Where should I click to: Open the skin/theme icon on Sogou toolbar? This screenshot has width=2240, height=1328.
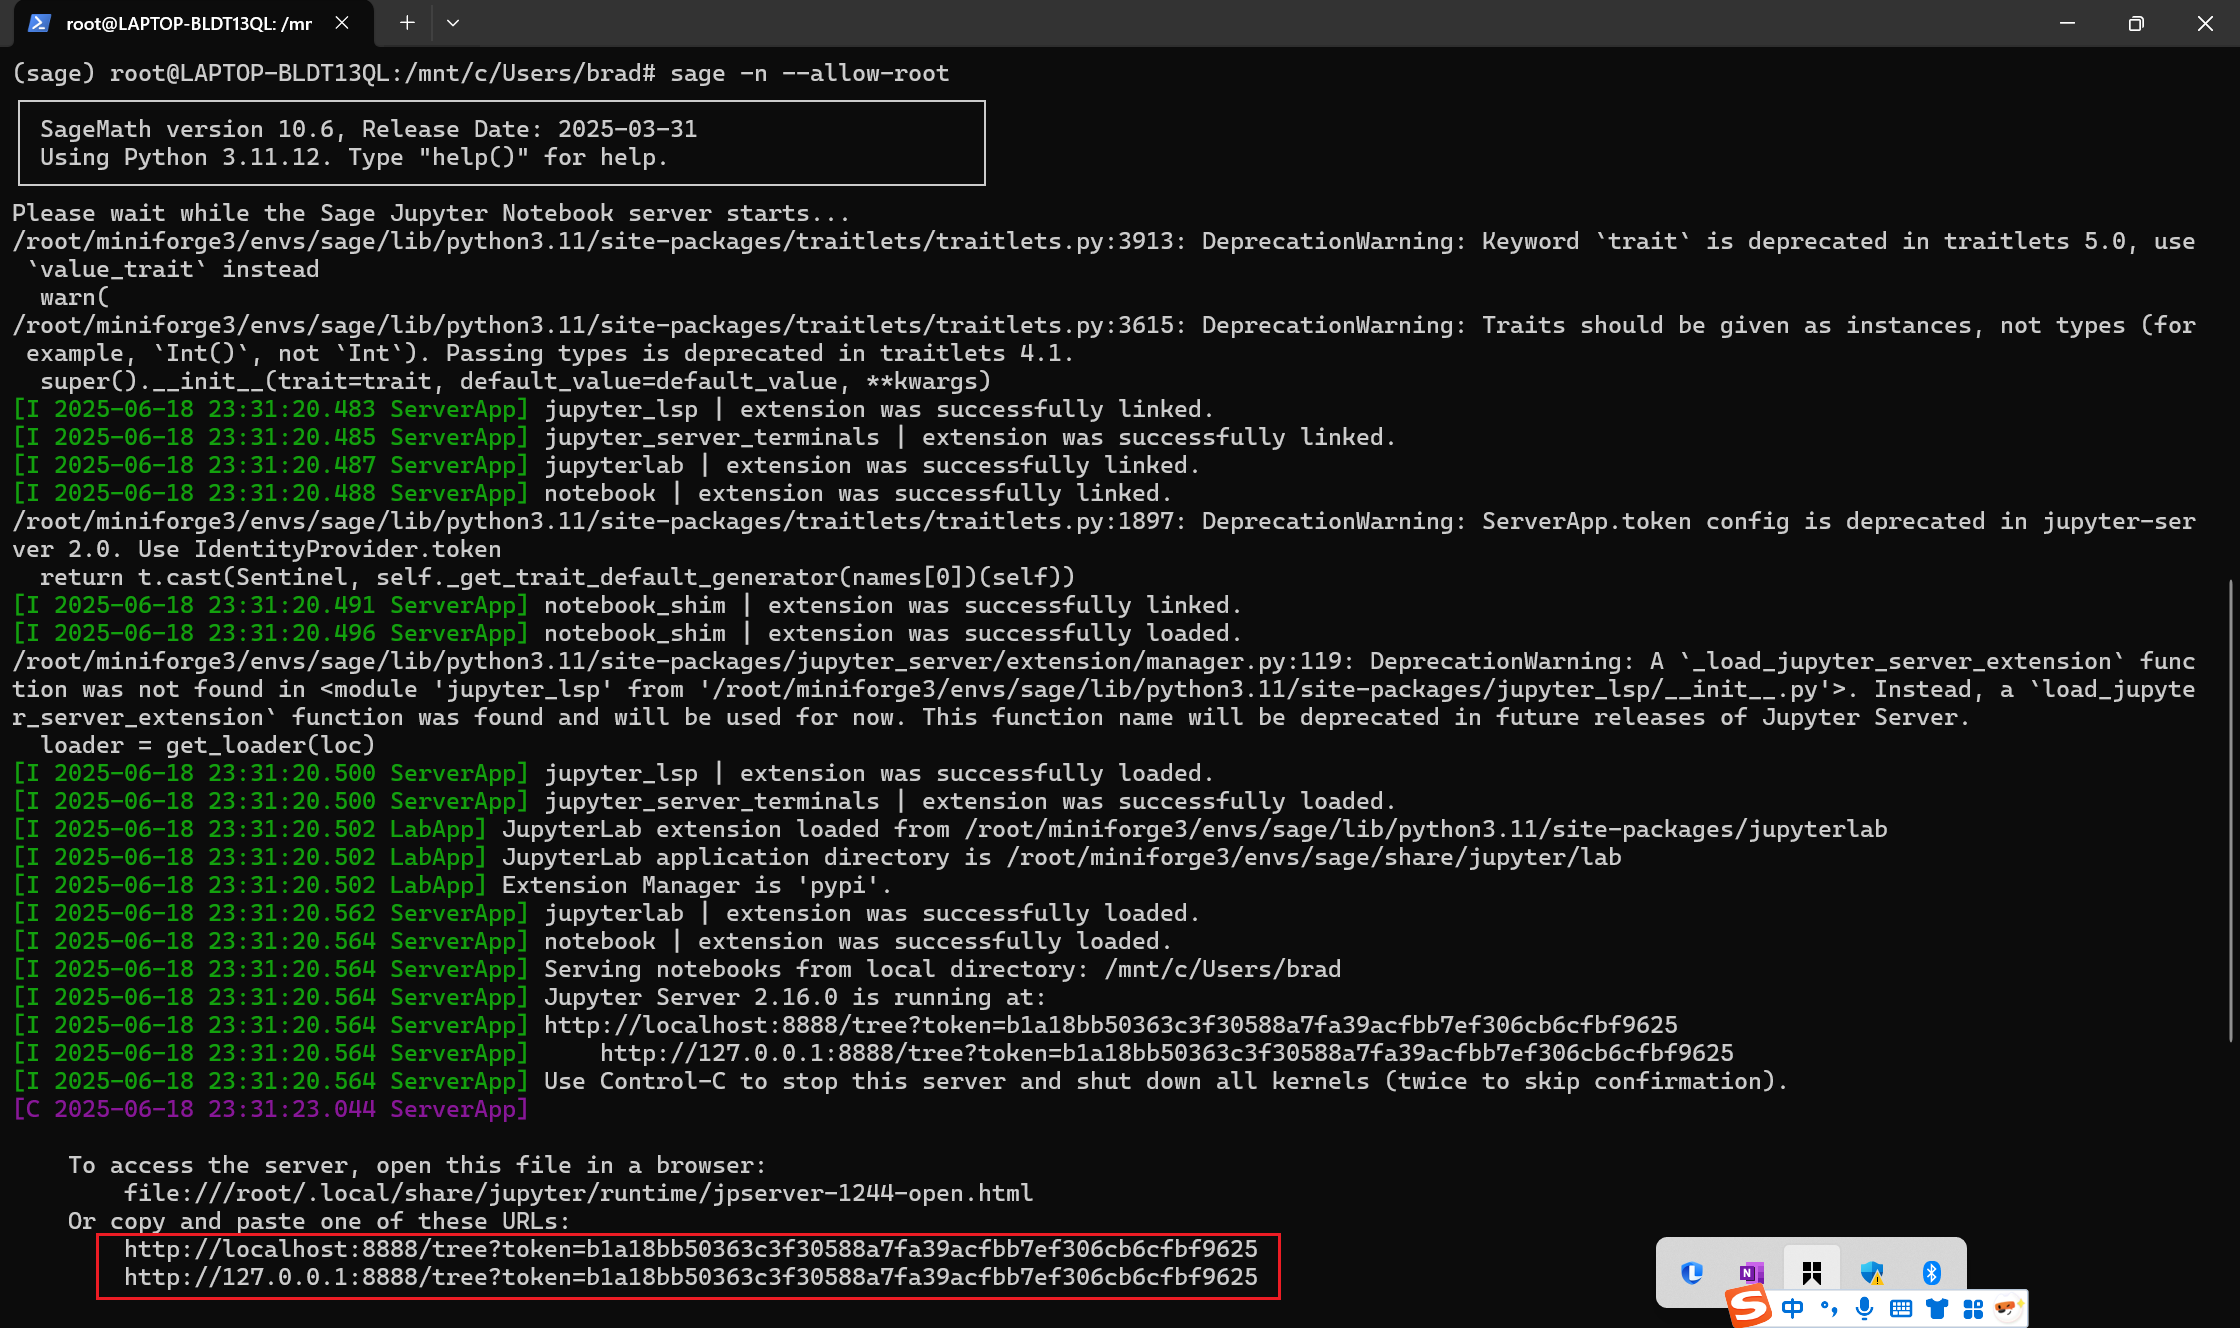(1938, 1305)
